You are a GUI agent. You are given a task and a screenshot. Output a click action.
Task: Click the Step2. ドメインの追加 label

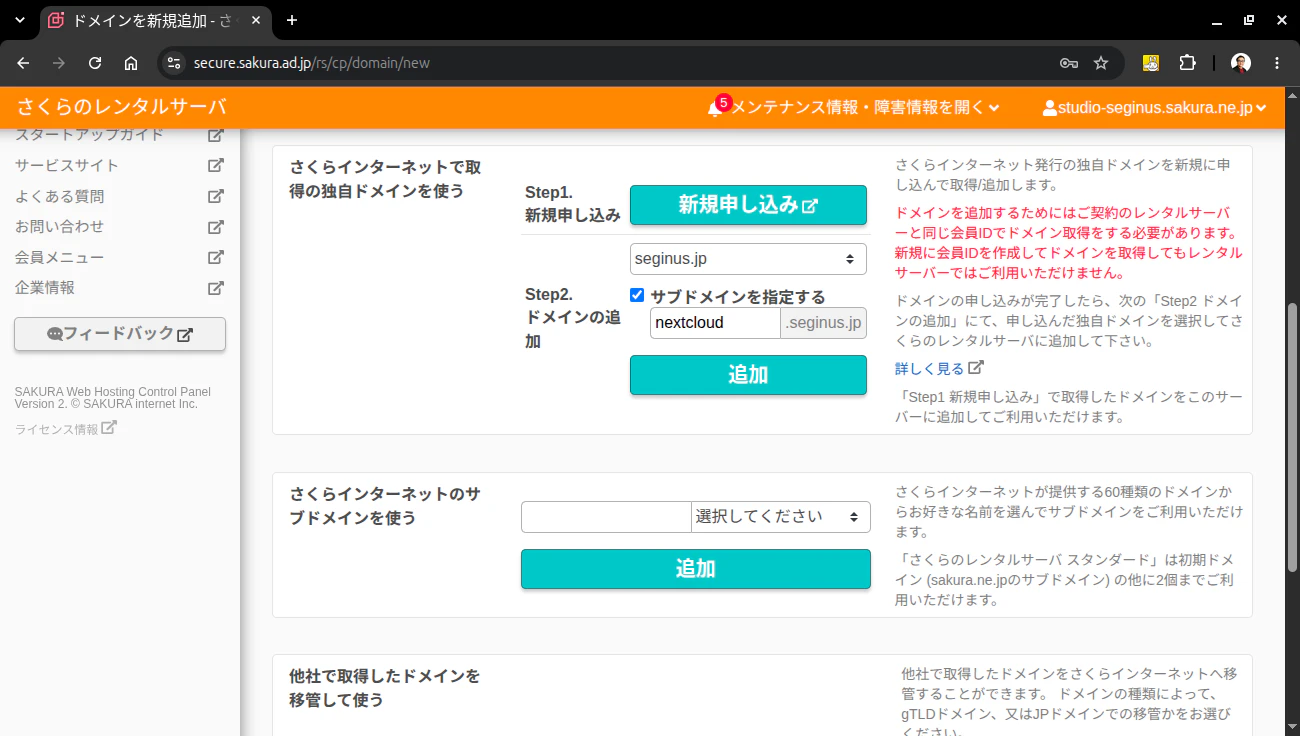tap(573, 318)
